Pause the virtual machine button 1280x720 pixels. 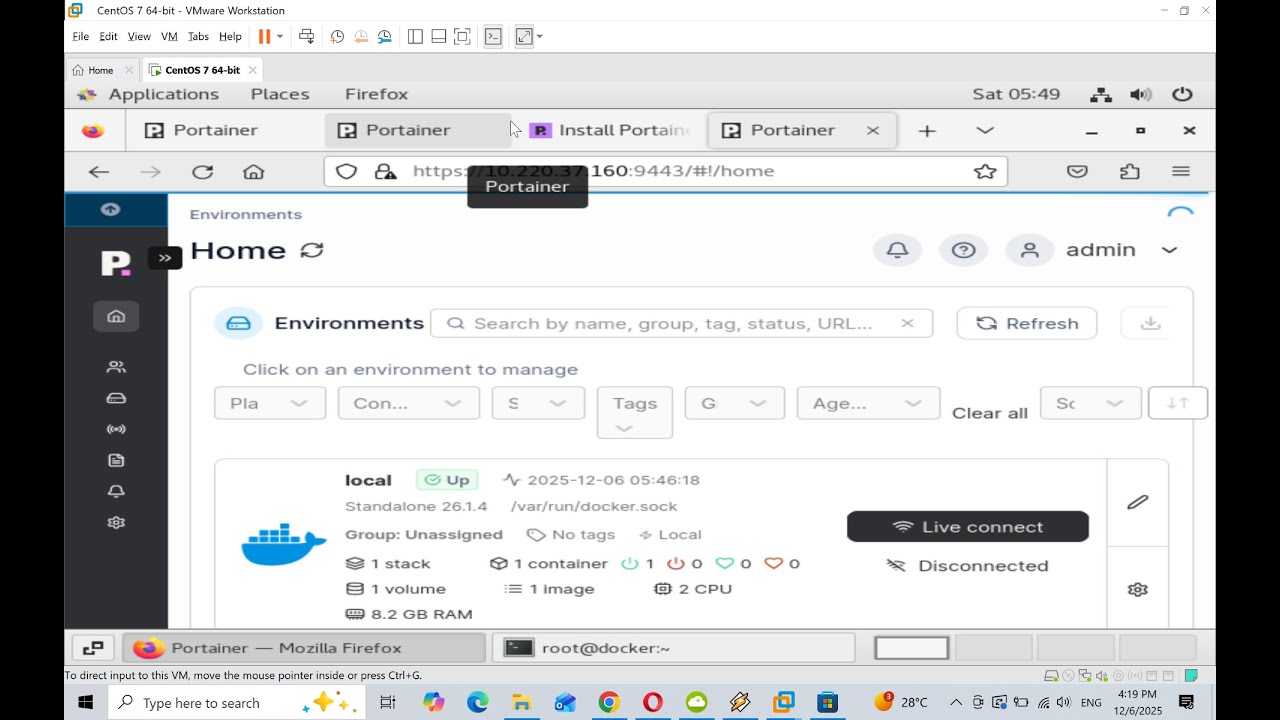tap(265, 37)
